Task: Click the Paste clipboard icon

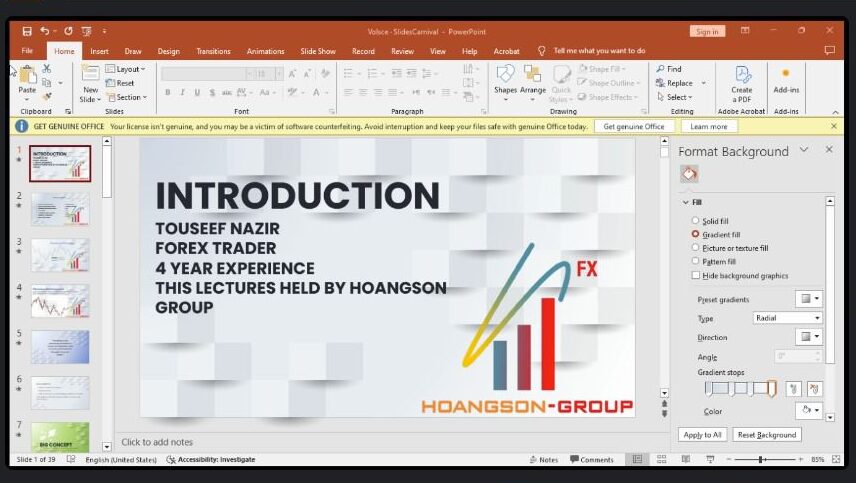Action: pos(27,78)
